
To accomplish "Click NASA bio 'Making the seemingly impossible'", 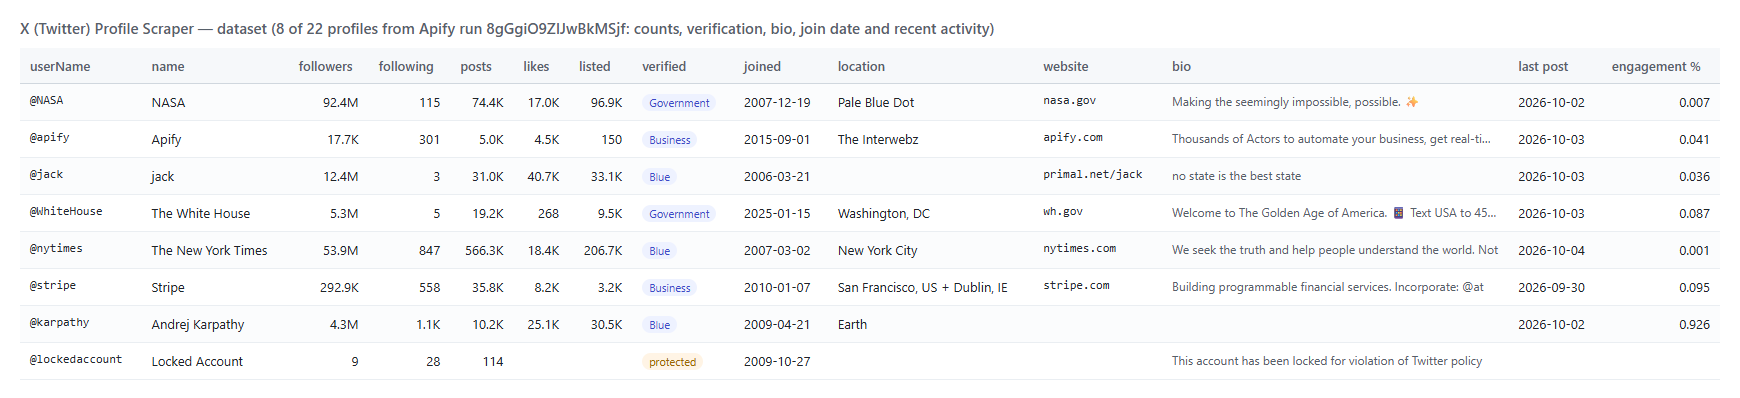I will click(1295, 103).
